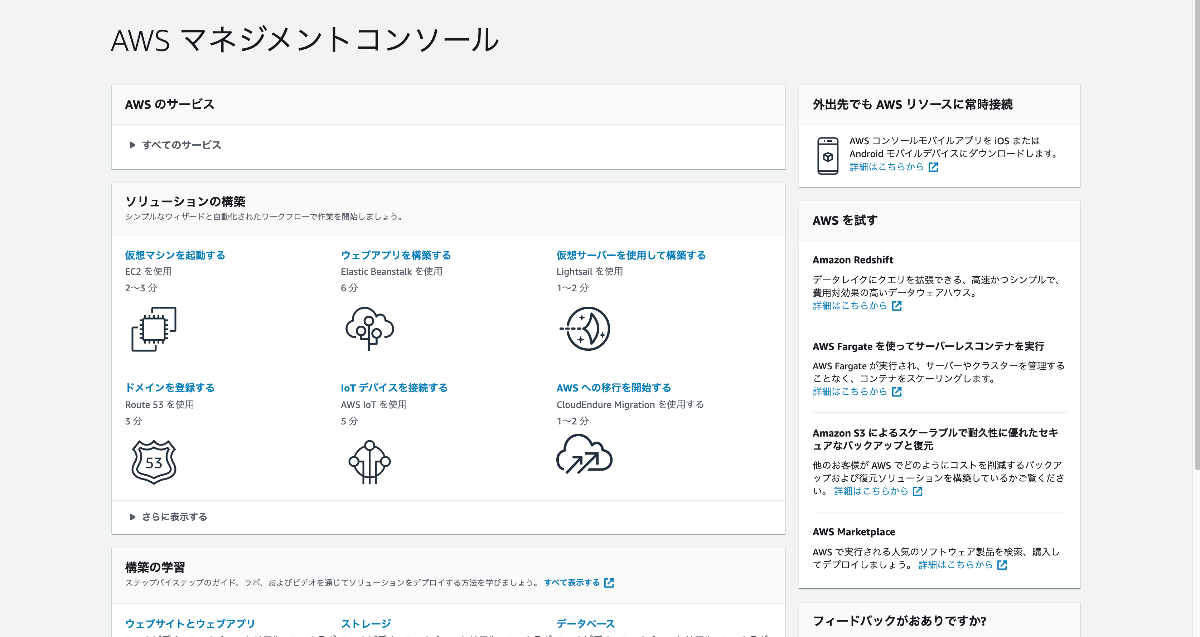Open 仮想サーバーを使用して構築する link
The width and height of the screenshot is (1200, 637).
point(631,255)
